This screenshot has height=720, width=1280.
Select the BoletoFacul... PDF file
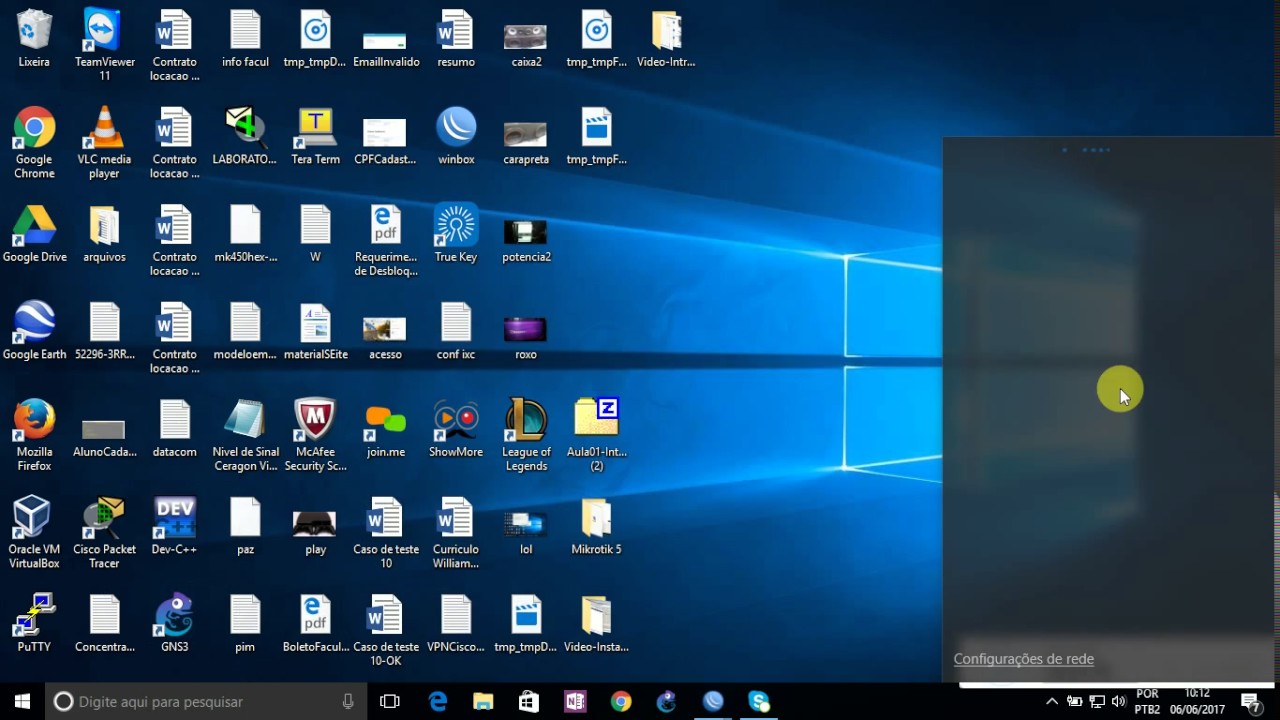pos(315,624)
